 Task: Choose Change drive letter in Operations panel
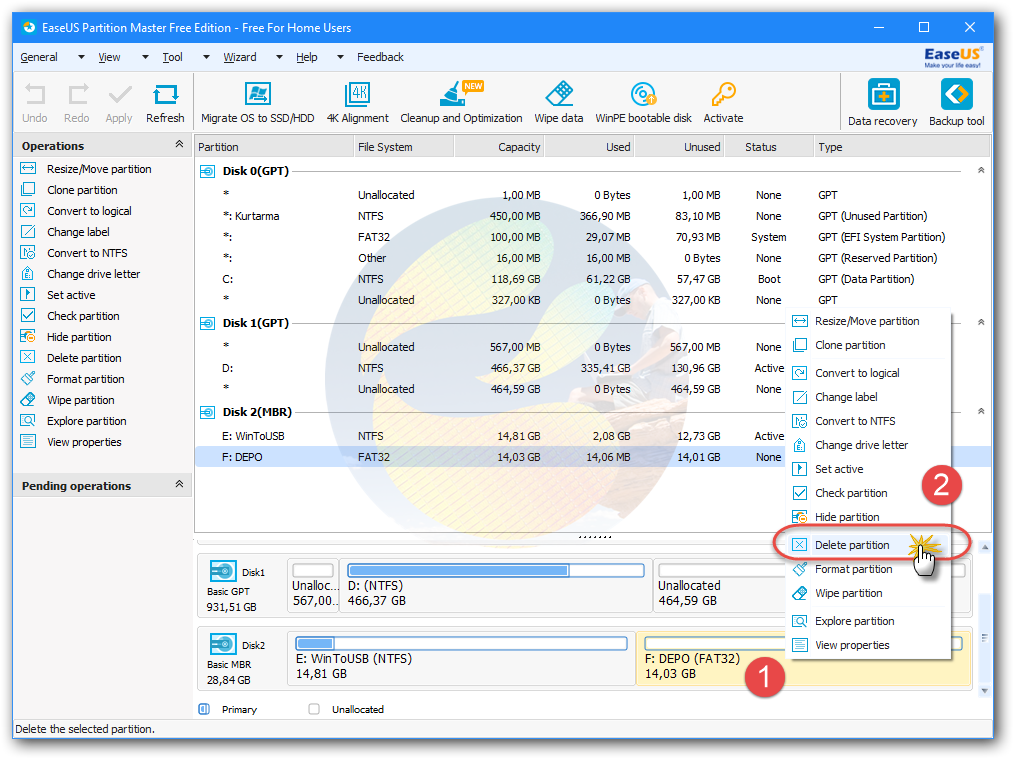coord(94,274)
